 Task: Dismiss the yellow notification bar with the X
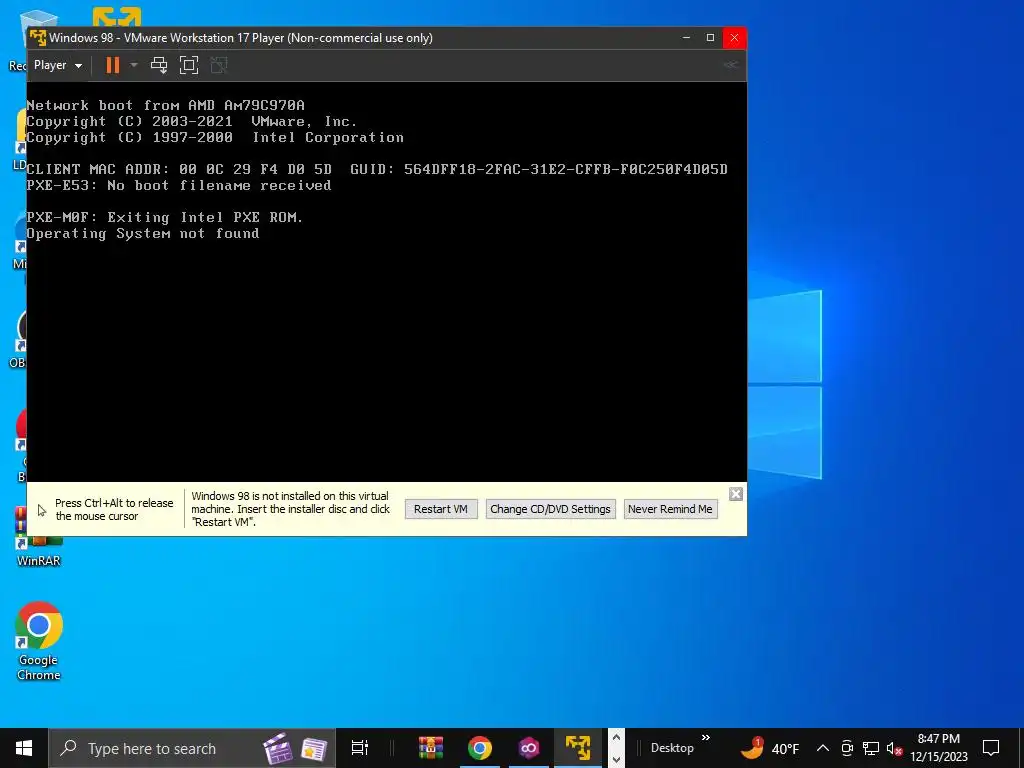click(735, 494)
